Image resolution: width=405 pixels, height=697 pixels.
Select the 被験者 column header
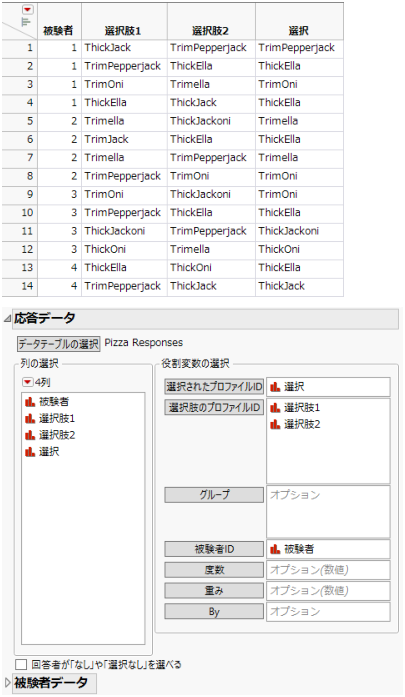click(x=58, y=31)
